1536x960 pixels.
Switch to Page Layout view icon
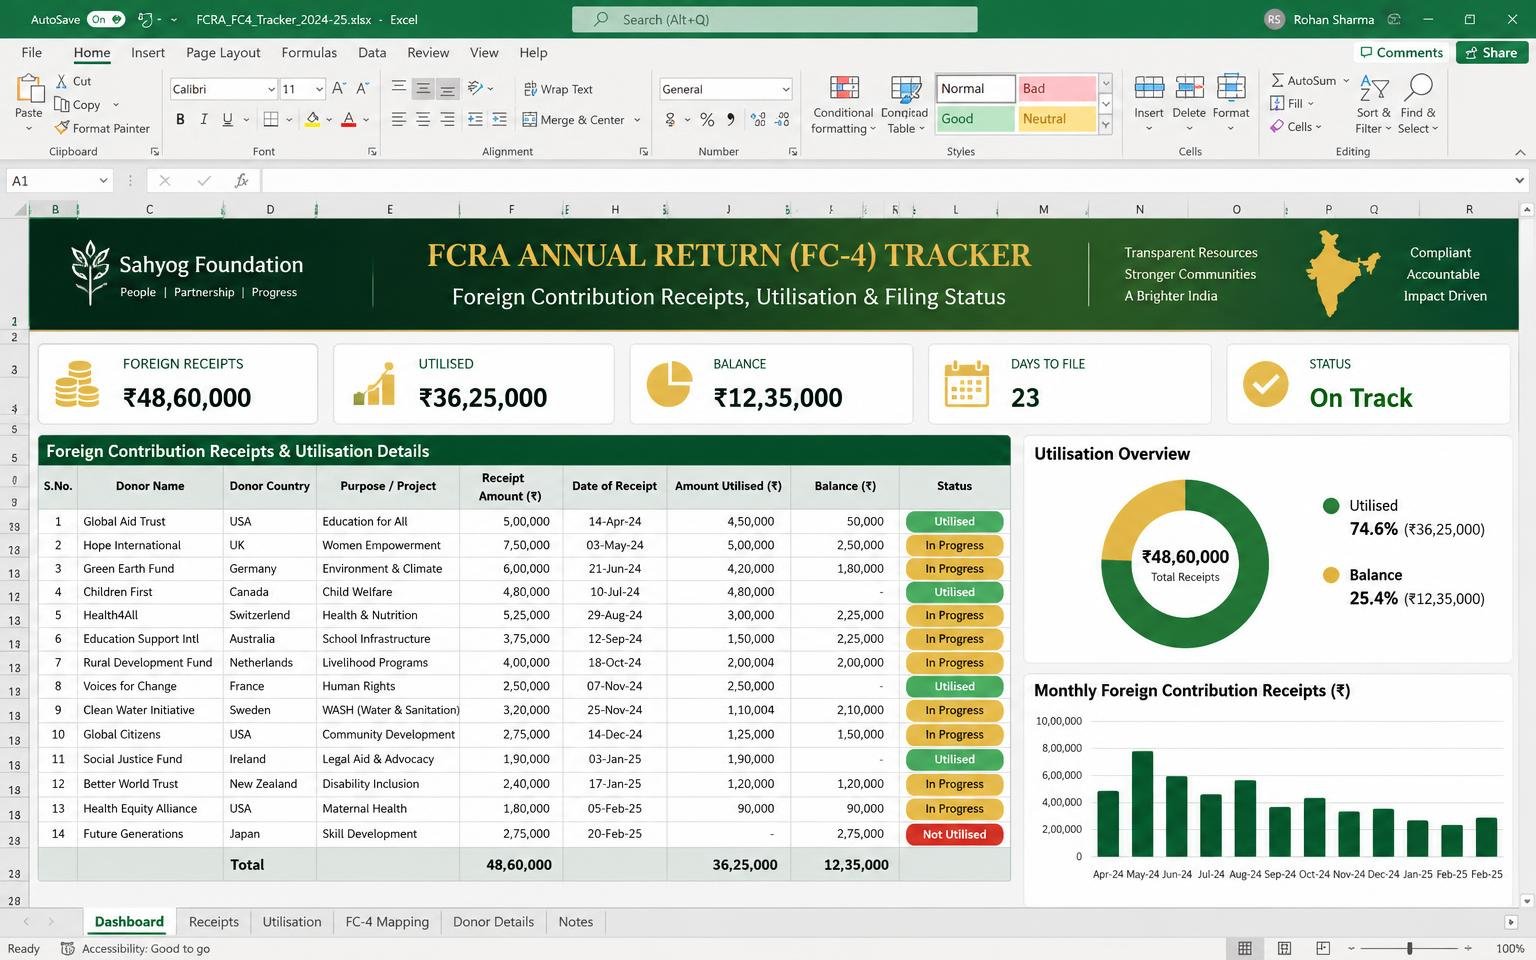click(x=1284, y=948)
